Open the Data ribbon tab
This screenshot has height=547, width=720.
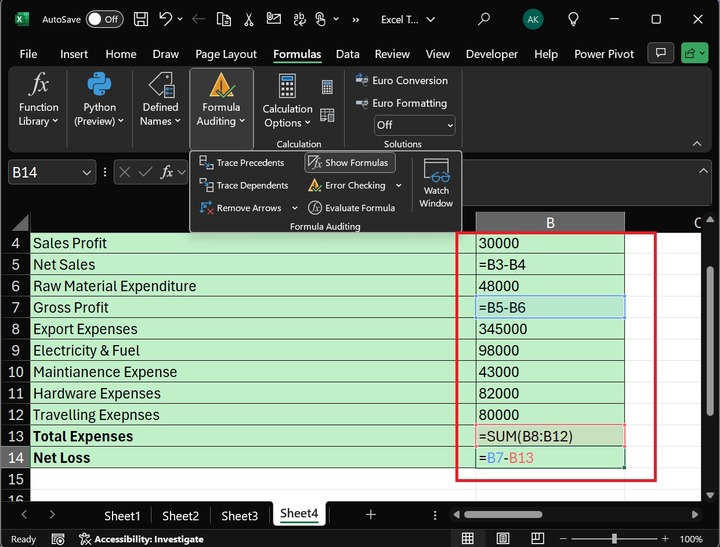tap(348, 54)
